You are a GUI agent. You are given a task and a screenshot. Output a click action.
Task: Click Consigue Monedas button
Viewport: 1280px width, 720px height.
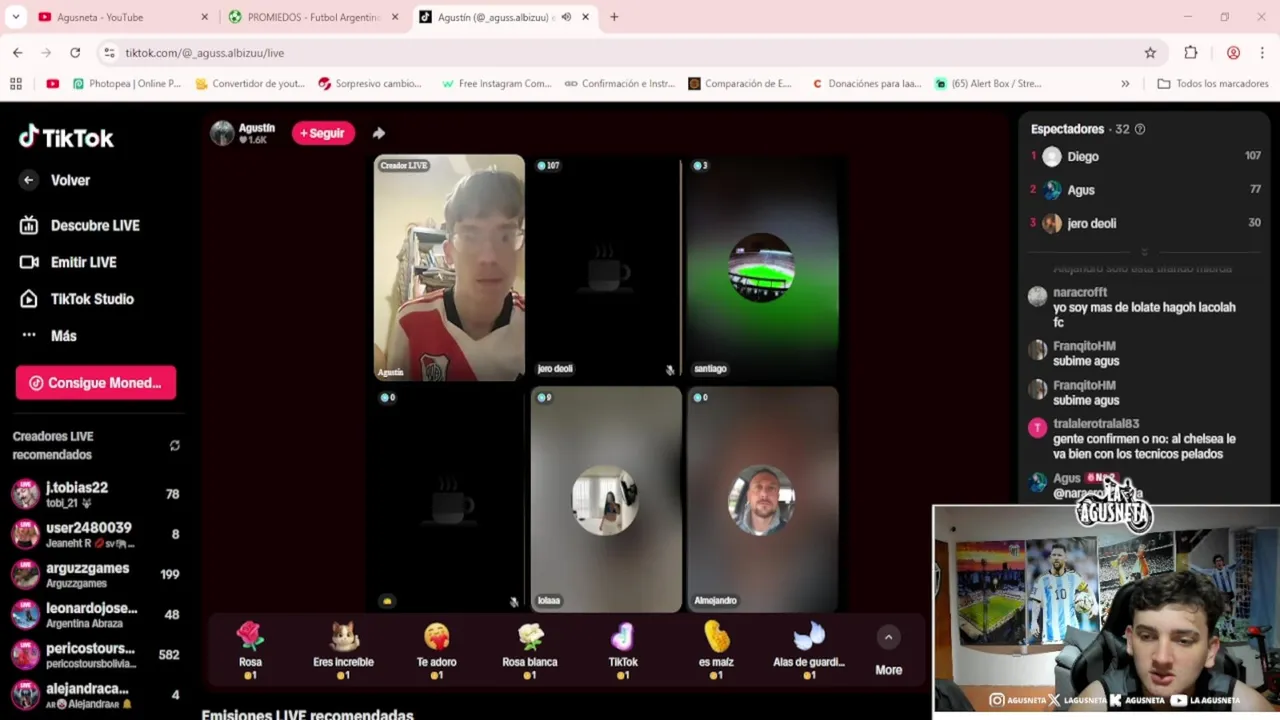pyautogui.click(x=96, y=383)
